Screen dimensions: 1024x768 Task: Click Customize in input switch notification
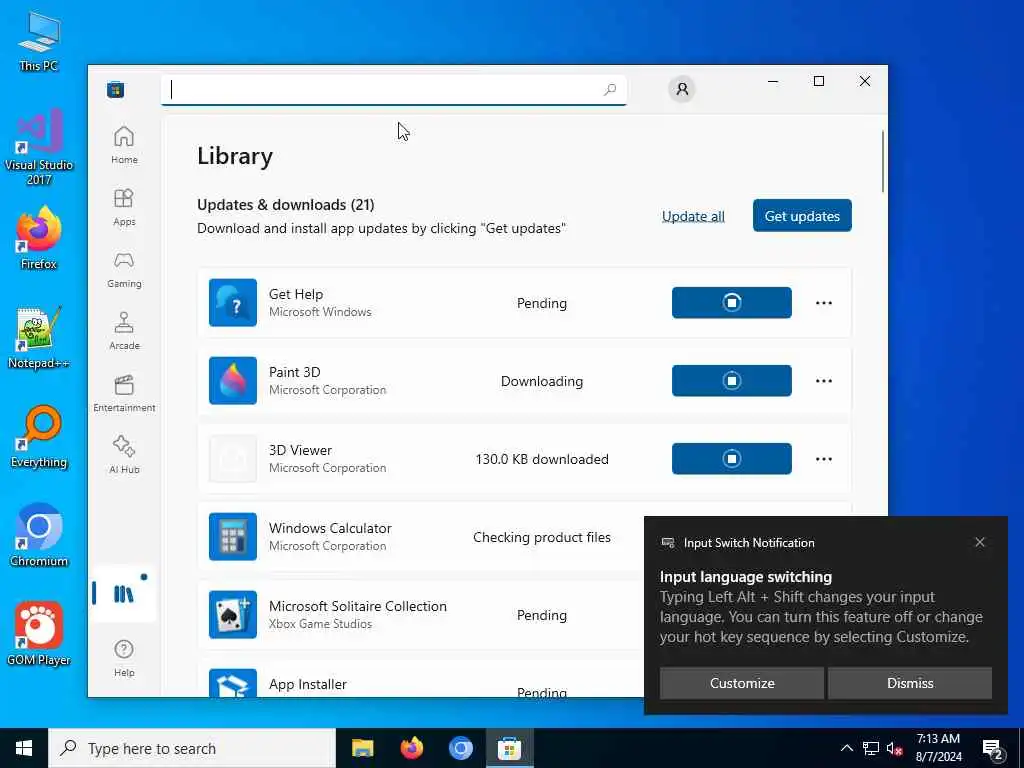point(742,683)
